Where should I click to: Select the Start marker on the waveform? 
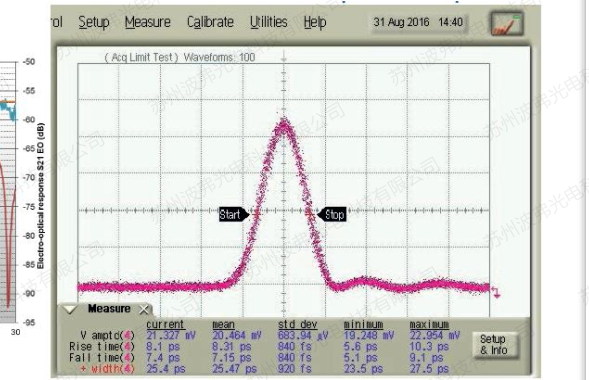tap(234, 214)
